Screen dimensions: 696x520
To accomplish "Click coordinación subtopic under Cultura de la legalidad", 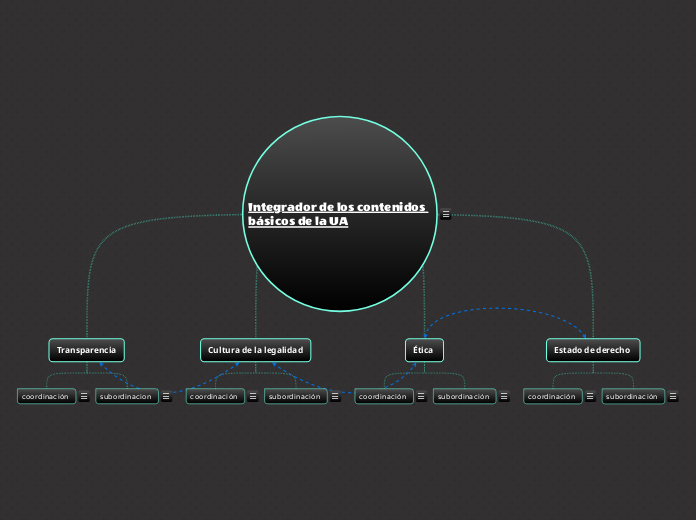I will click(x=215, y=396).
